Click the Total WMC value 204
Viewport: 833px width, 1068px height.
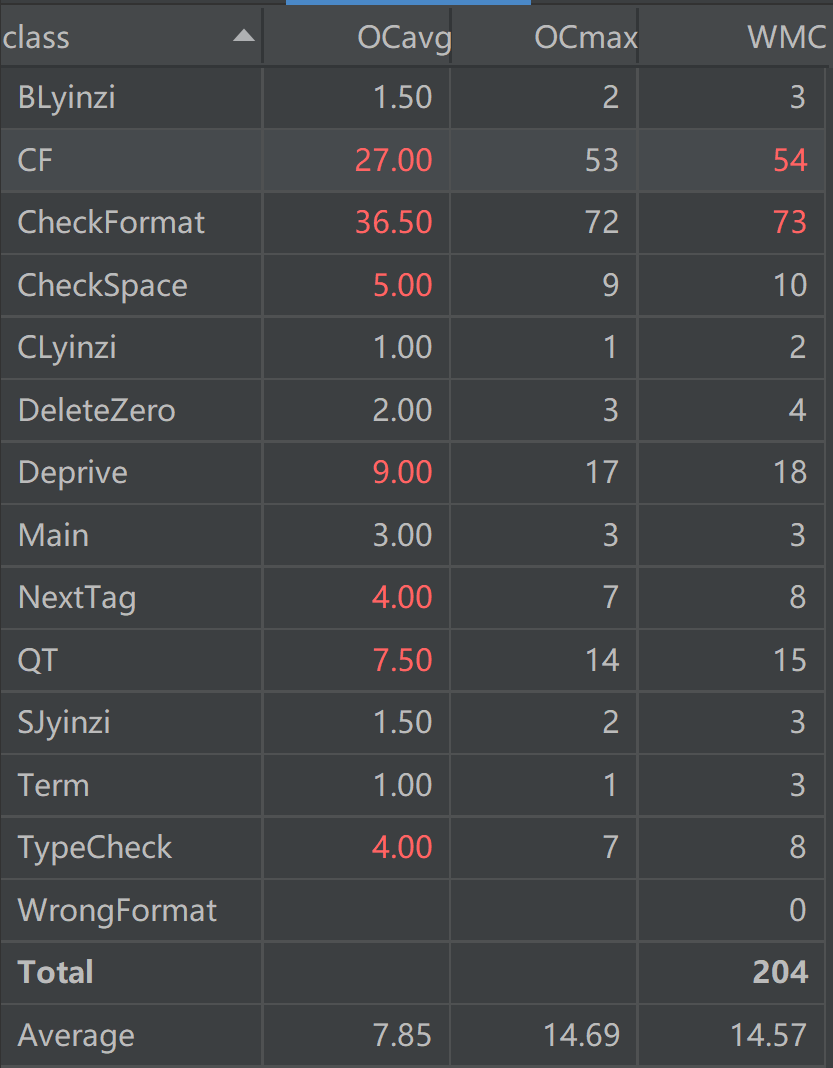point(780,972)
